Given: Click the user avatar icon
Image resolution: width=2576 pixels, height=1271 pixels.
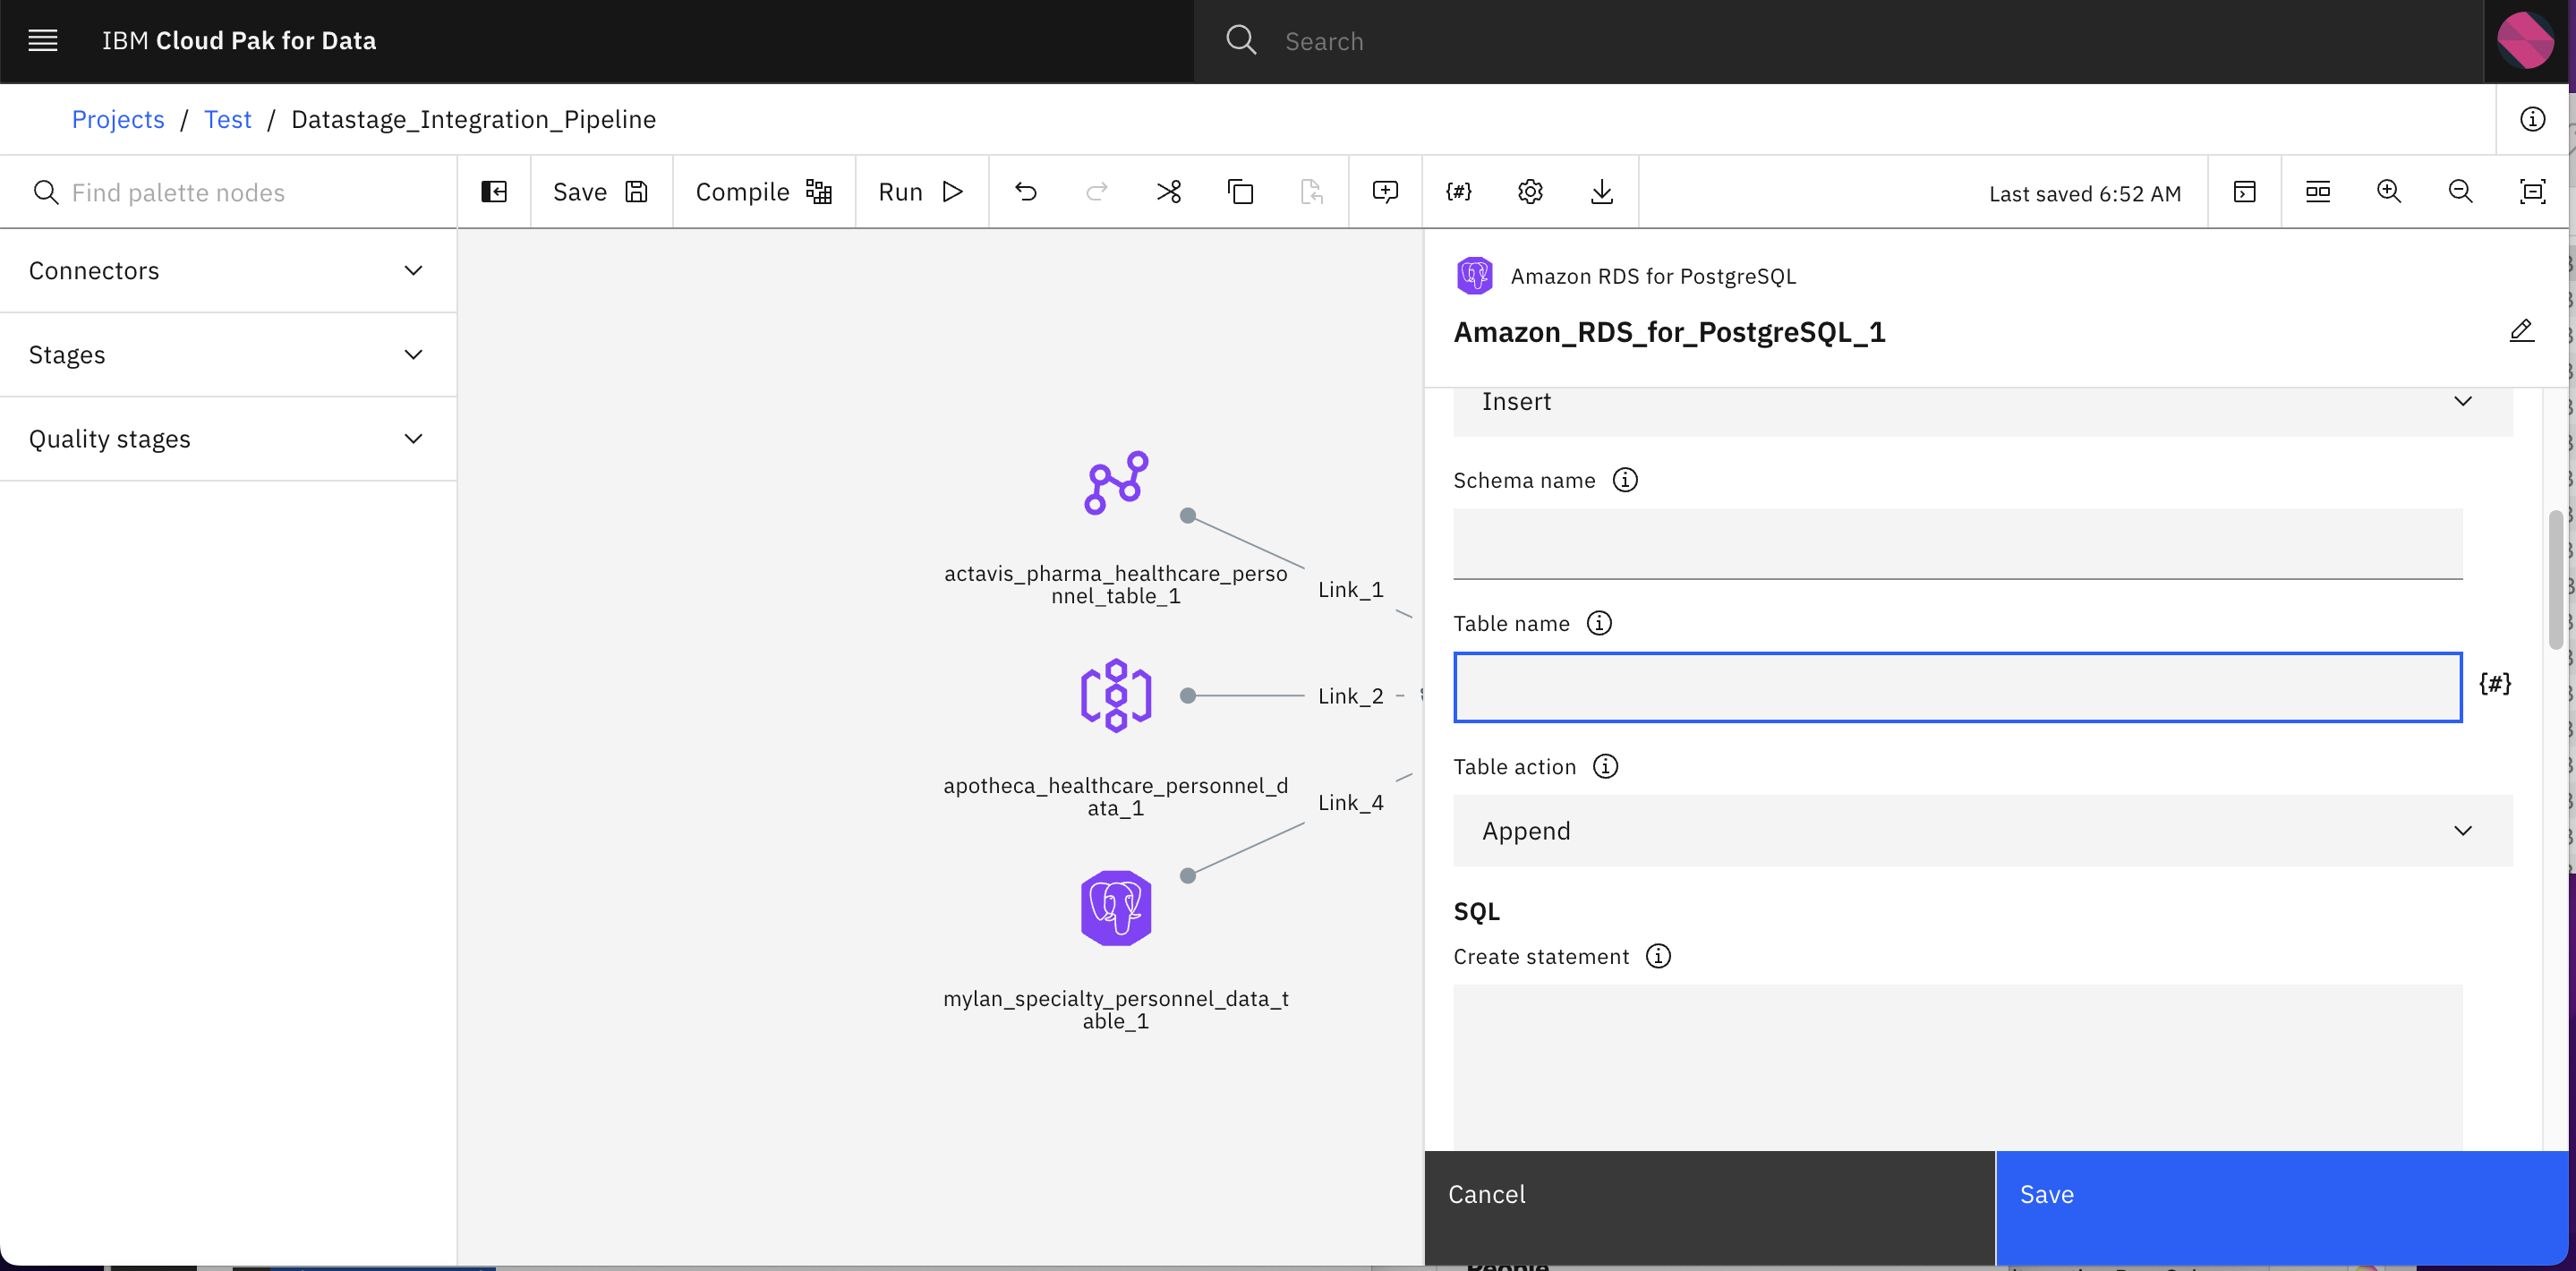Looking at the screenshot, I should (x=2524, y=41).
